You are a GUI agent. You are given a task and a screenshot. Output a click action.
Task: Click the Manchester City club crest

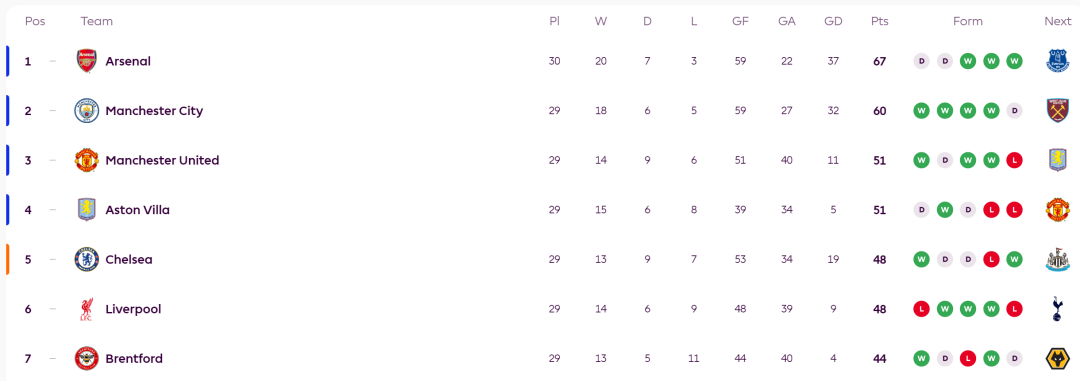[87, 111]
